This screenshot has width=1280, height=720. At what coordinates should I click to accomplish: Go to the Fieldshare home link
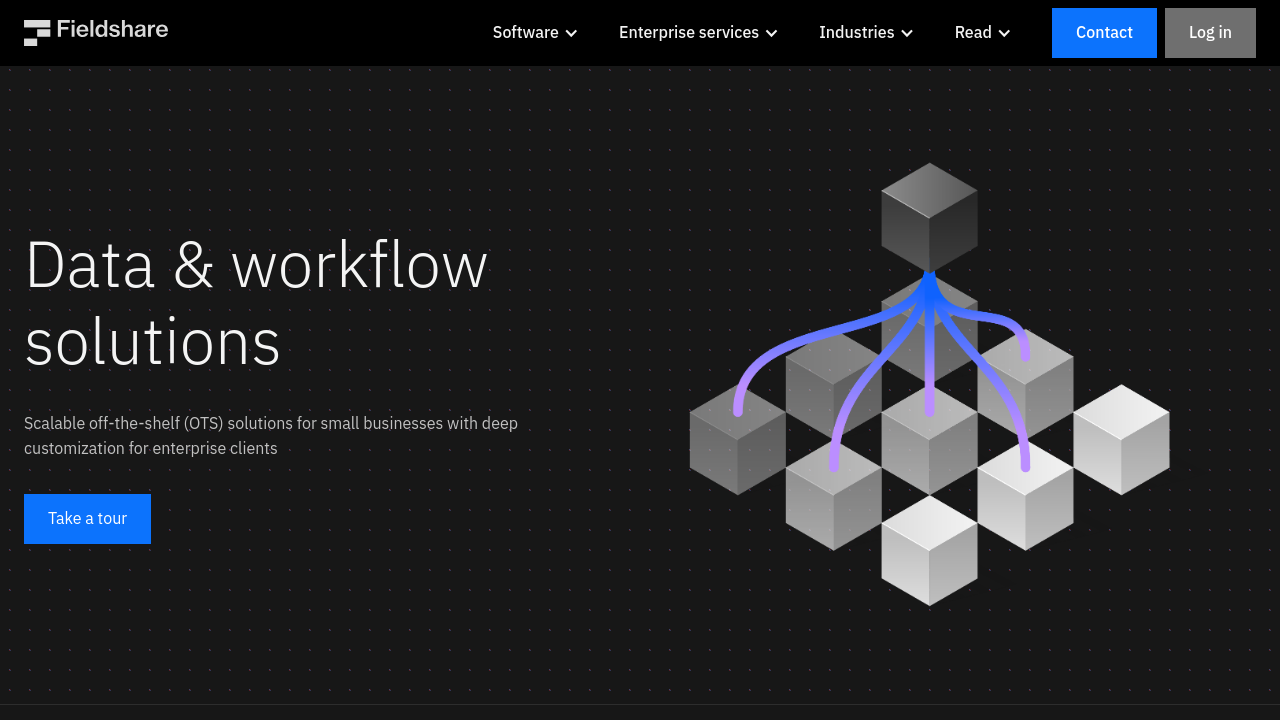[x=96, y=32]
